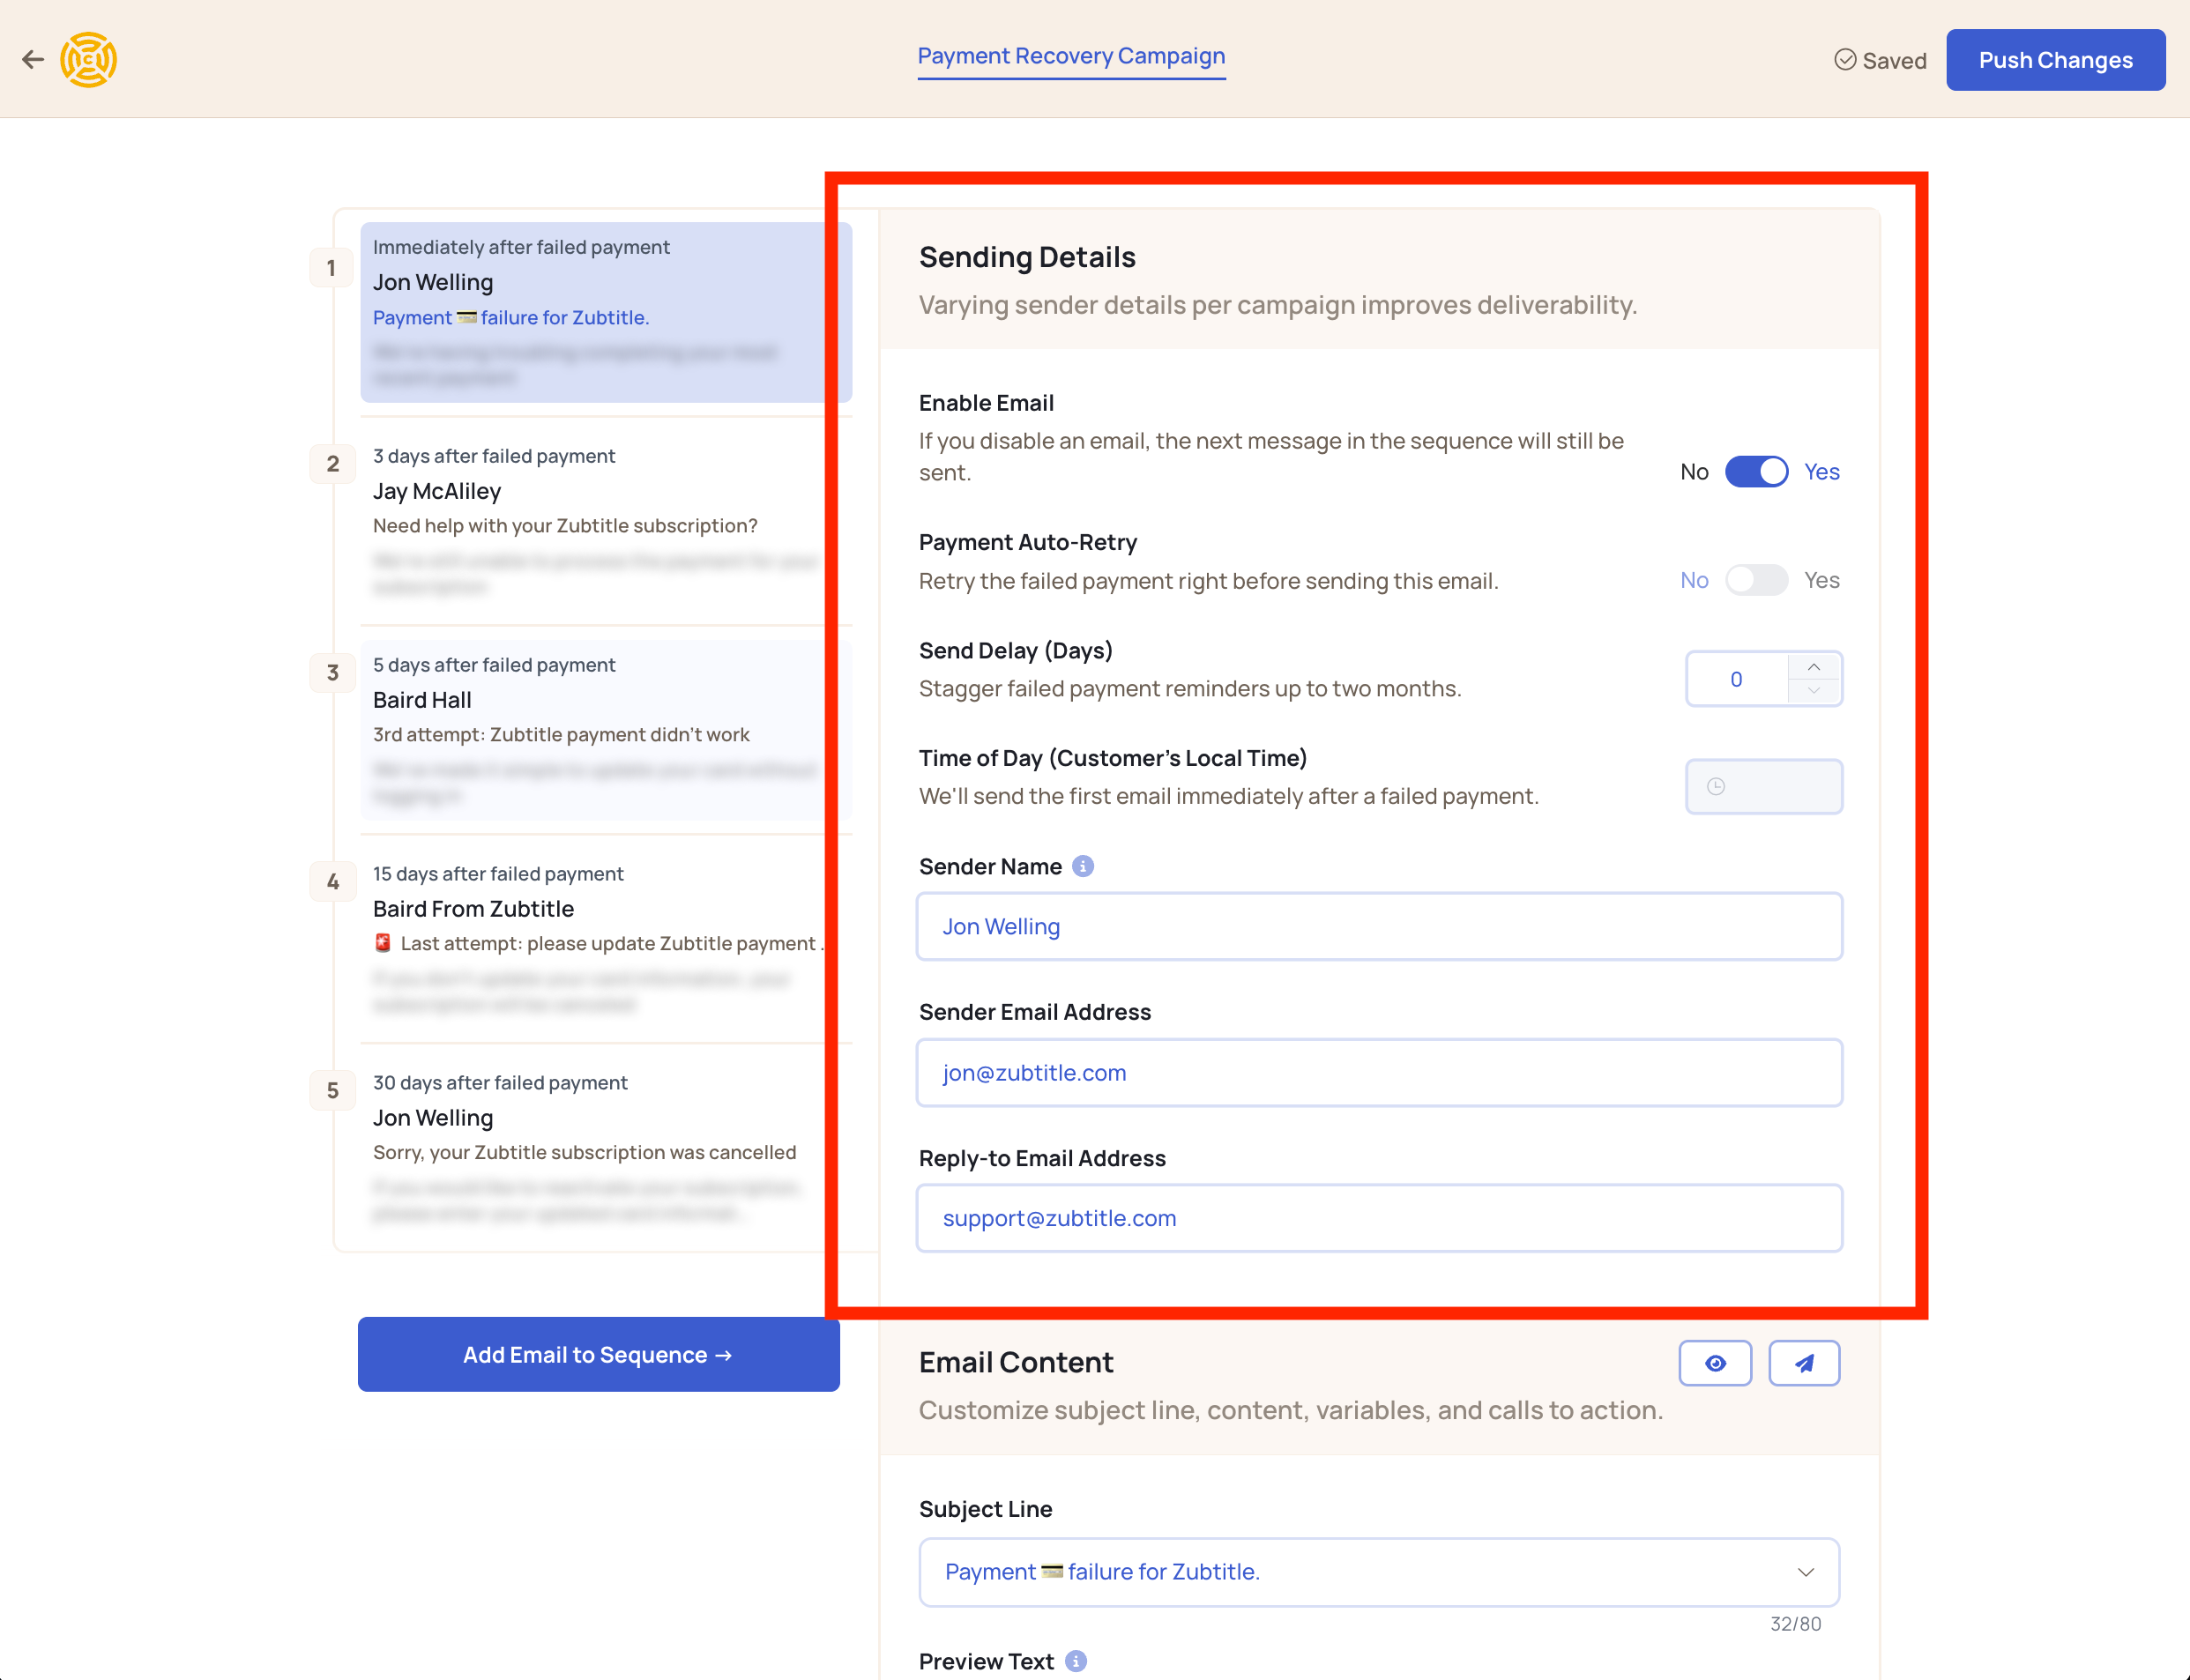The width and height of the screenshot is (2190, 1680).
Task: Disable the Enable Email toggle
Action: click(1755, 471)
